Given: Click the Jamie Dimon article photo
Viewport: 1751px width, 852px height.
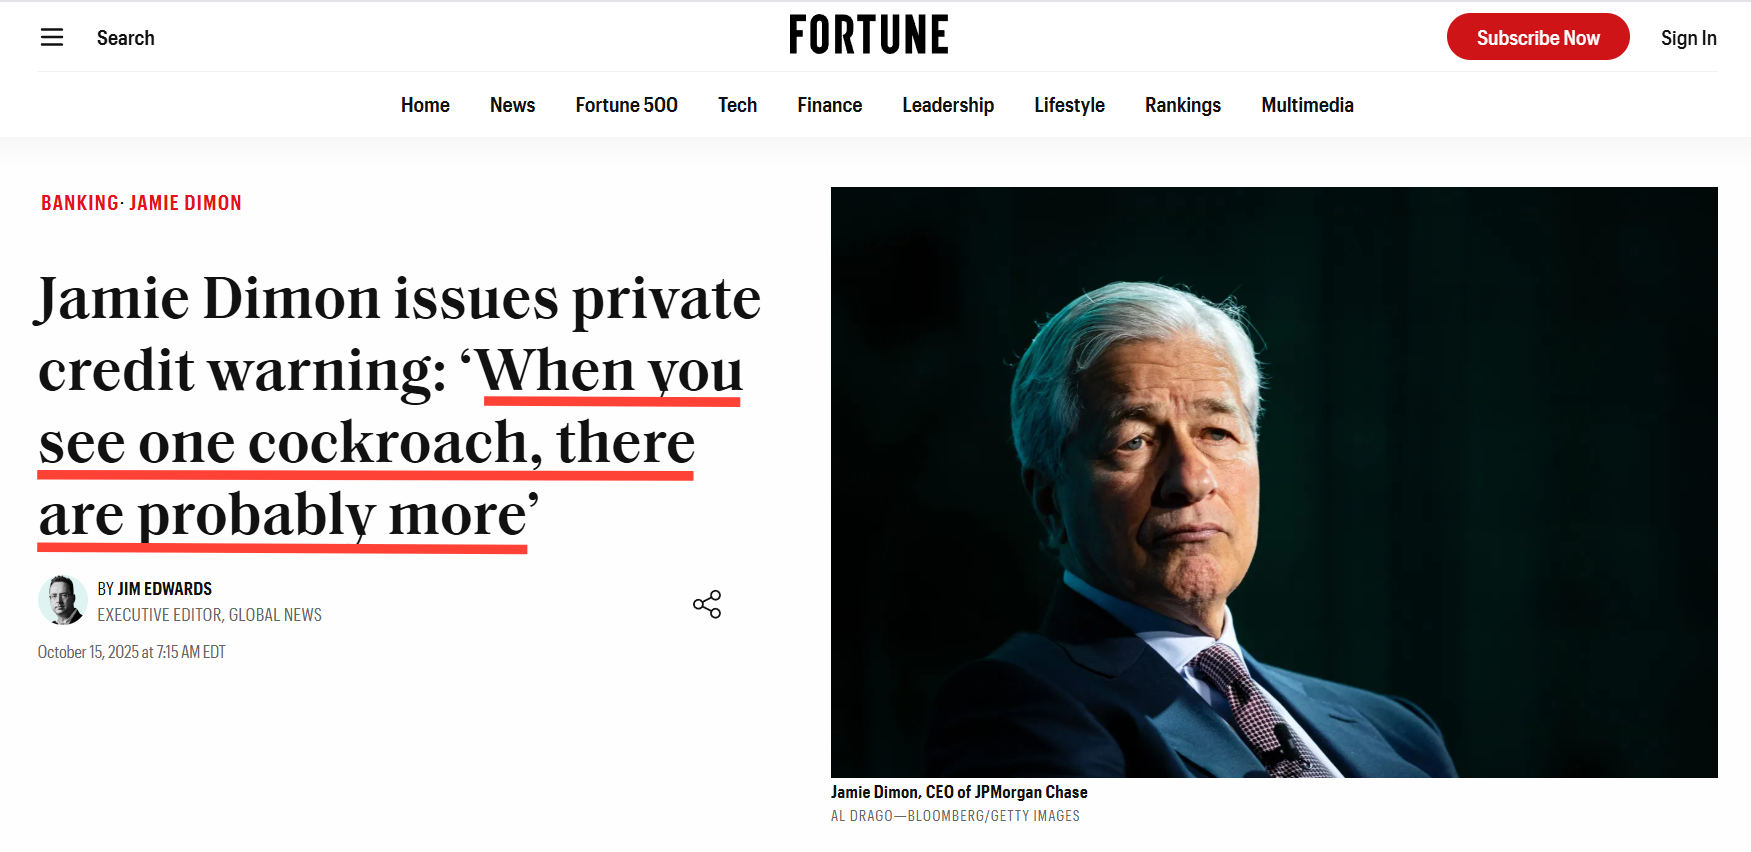Looking at the screenshot, I should point(1273,482).
